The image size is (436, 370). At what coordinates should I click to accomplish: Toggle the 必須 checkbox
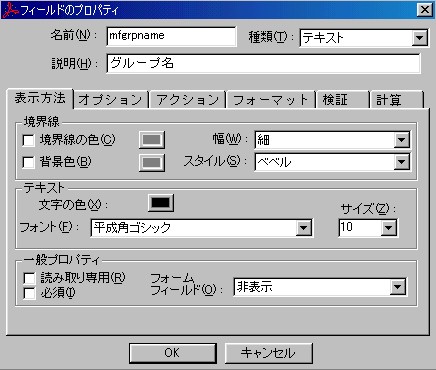29,293
